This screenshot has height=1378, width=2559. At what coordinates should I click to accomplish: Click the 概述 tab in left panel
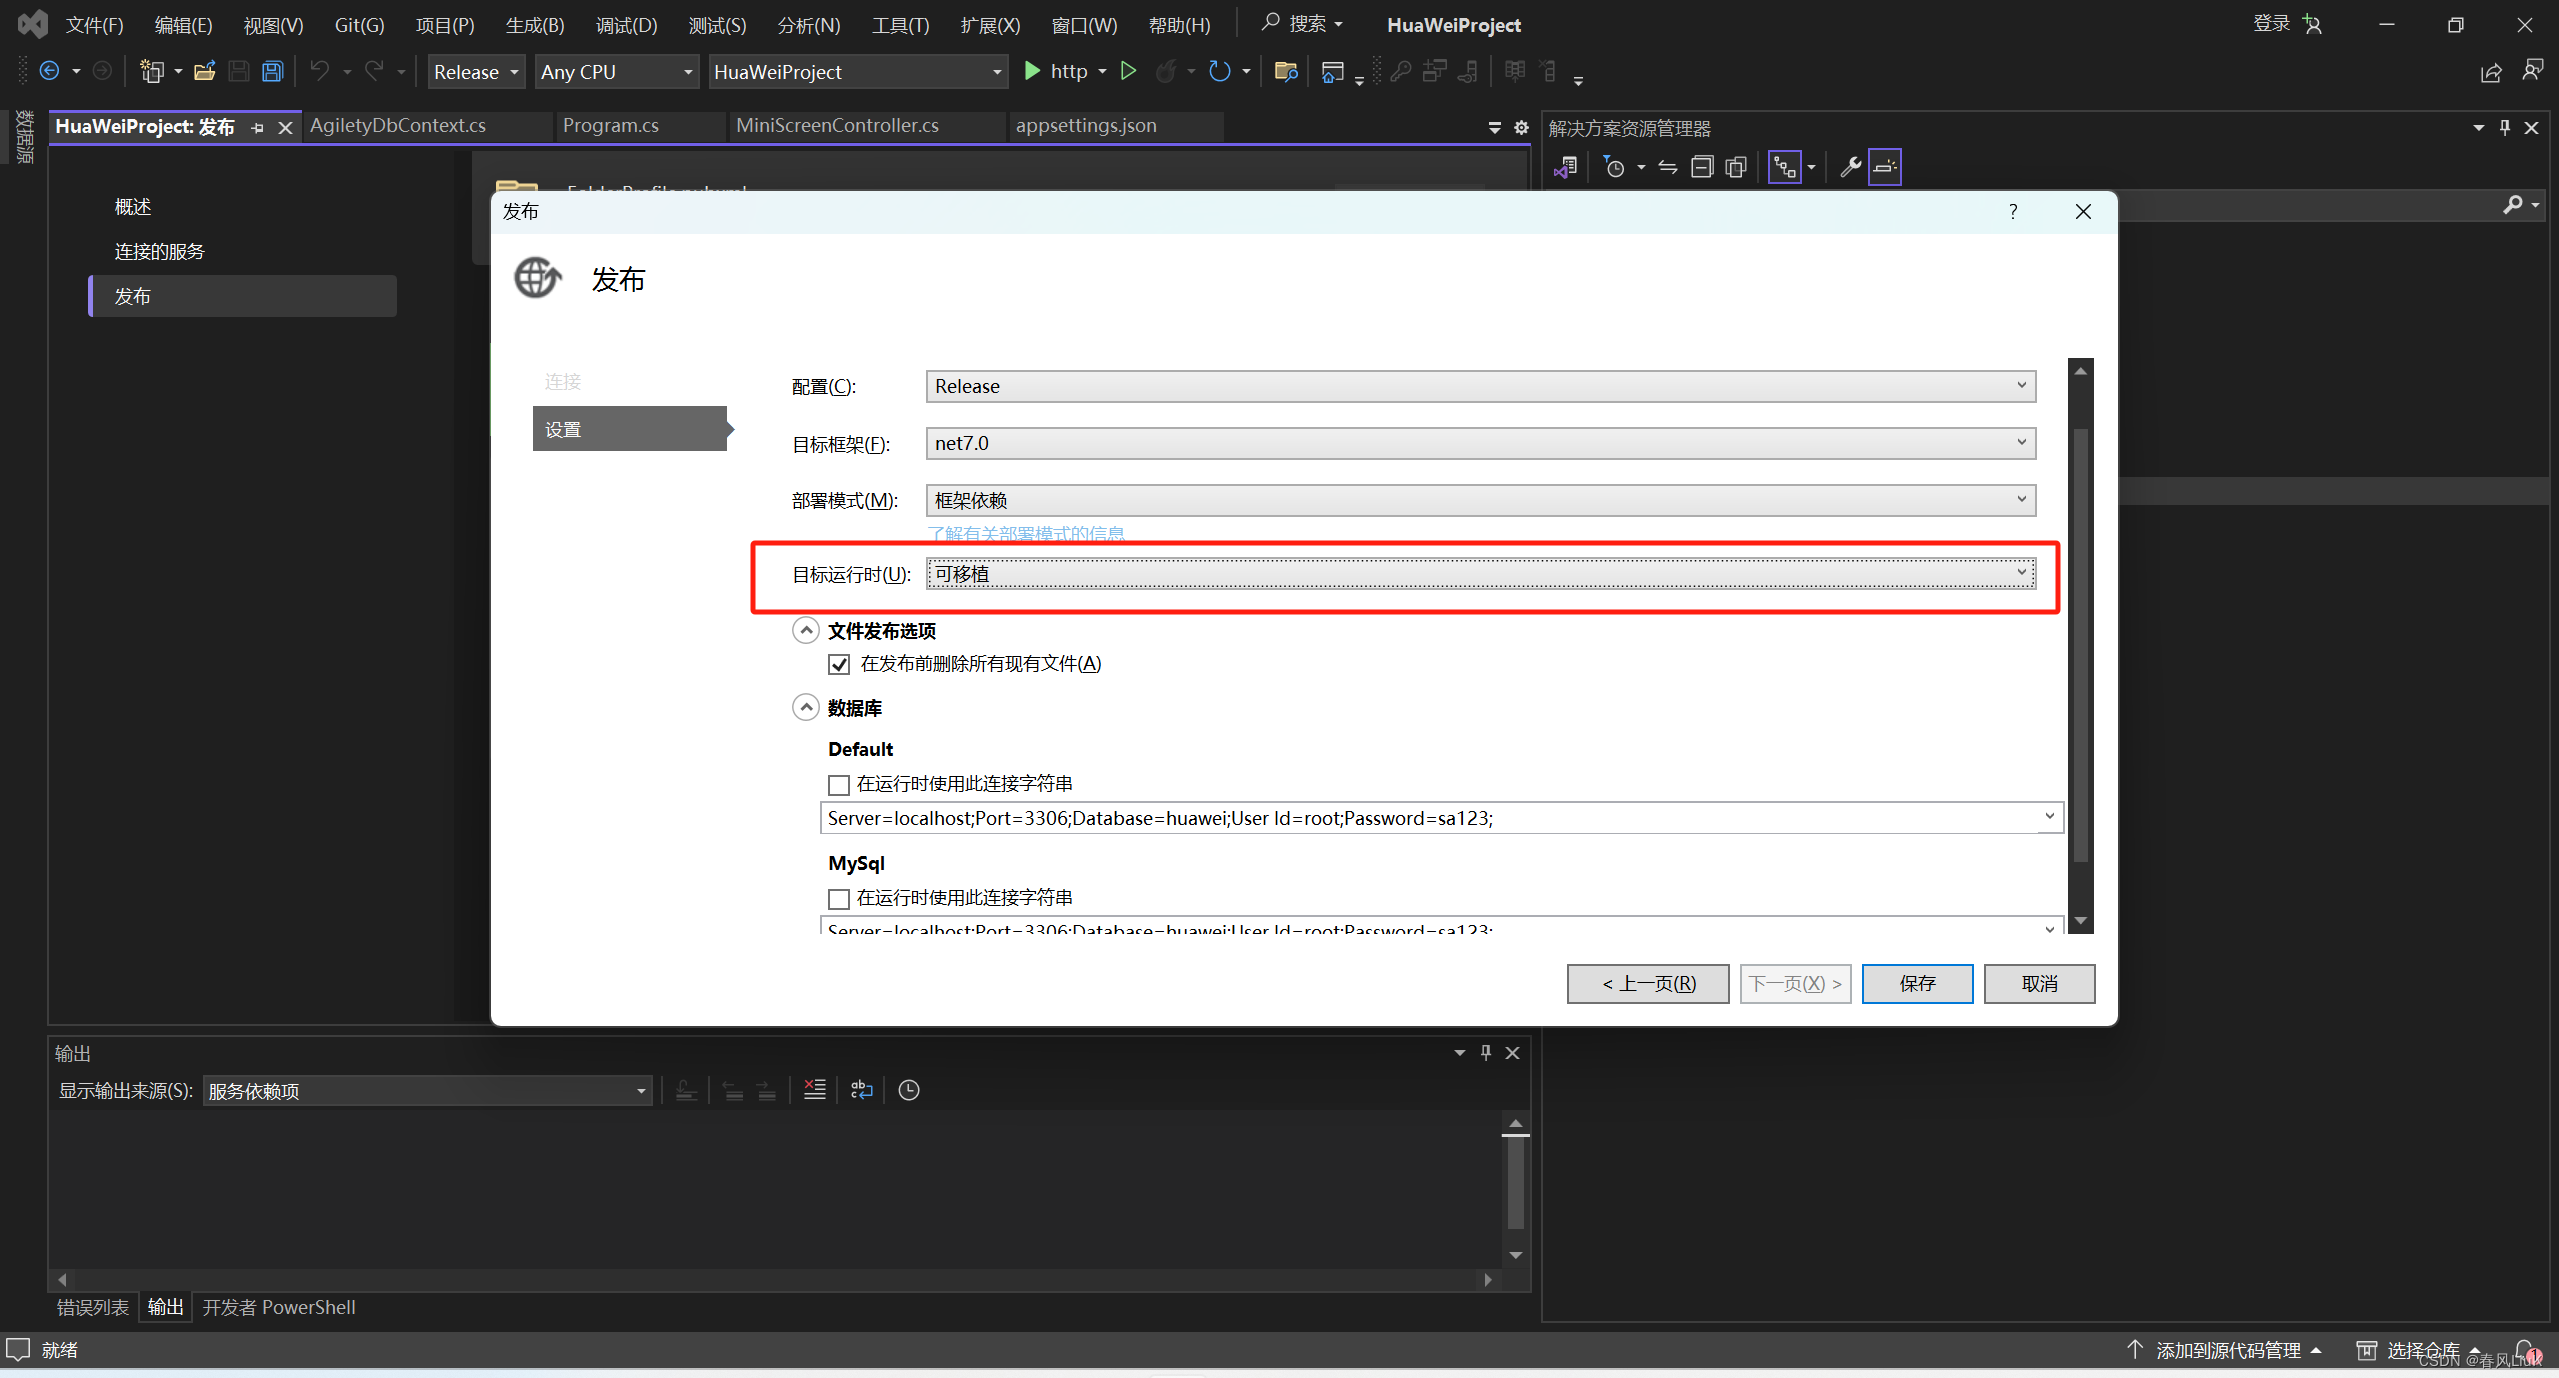tap(136, 204)
